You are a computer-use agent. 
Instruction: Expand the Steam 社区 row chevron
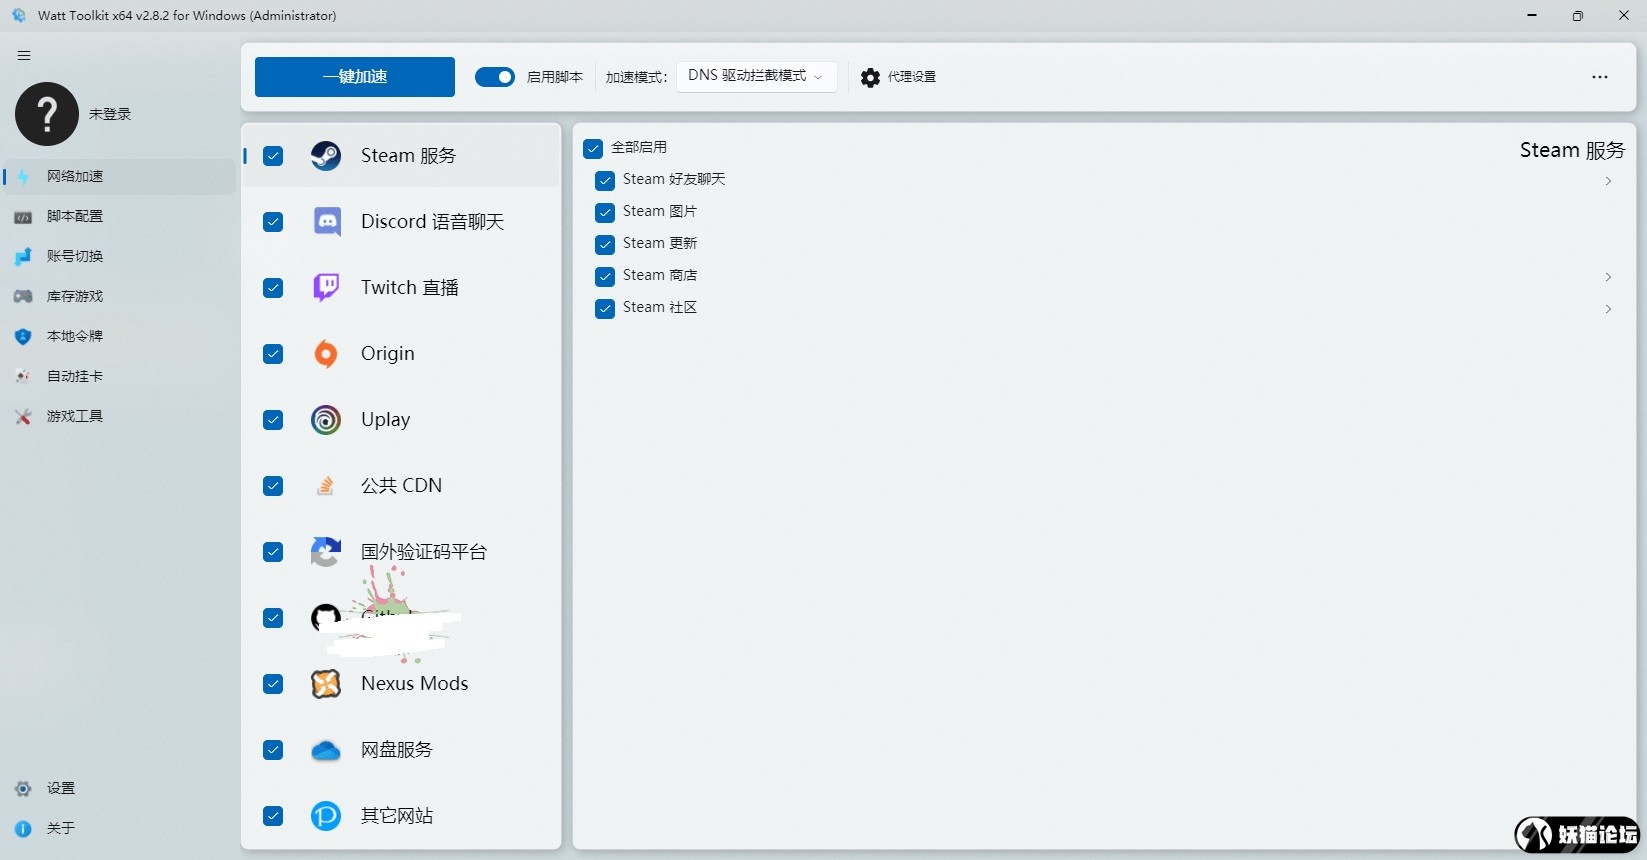1608,309
